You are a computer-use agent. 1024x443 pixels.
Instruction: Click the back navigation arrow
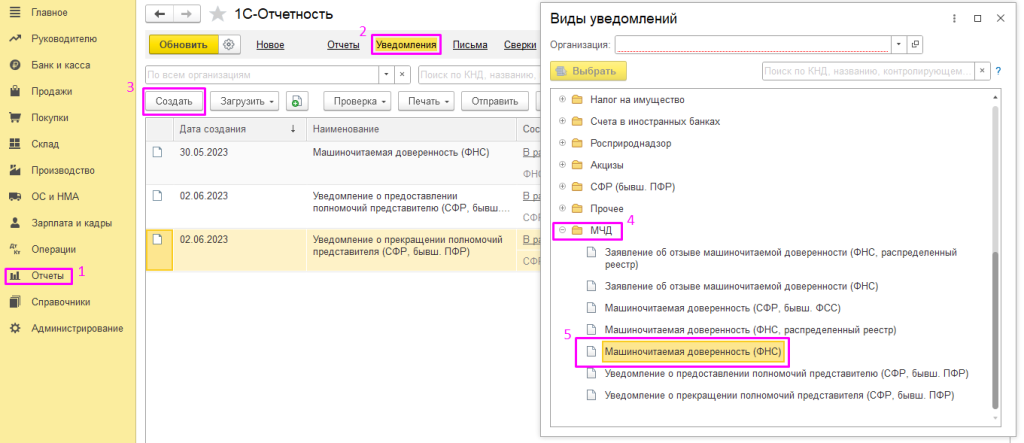coord(160,16)
